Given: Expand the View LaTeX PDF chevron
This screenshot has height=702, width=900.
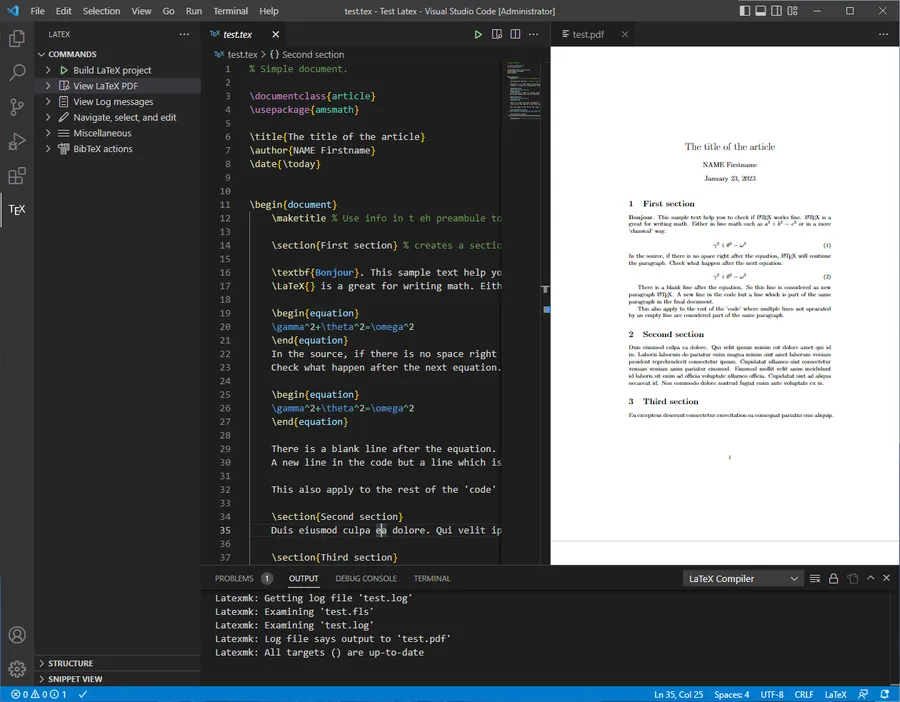Looking at the screenshot, I should (48, 86).
